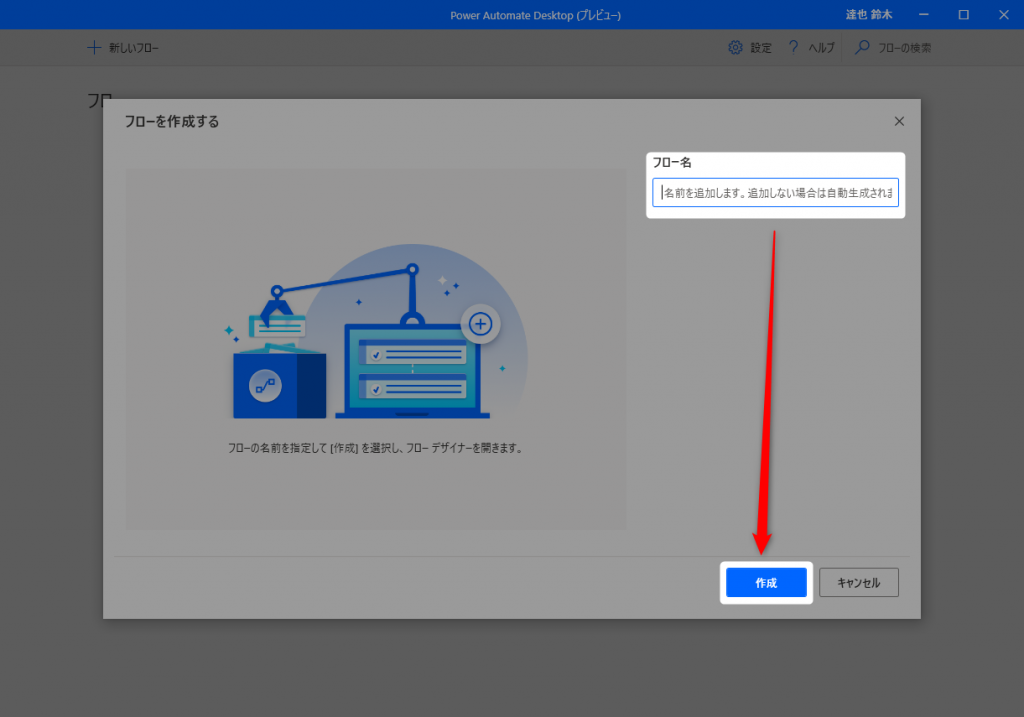The height and width of the screenshot is (717, 1024).
Task: Click the user name 達也 鈴木
Action: (869, 14)
